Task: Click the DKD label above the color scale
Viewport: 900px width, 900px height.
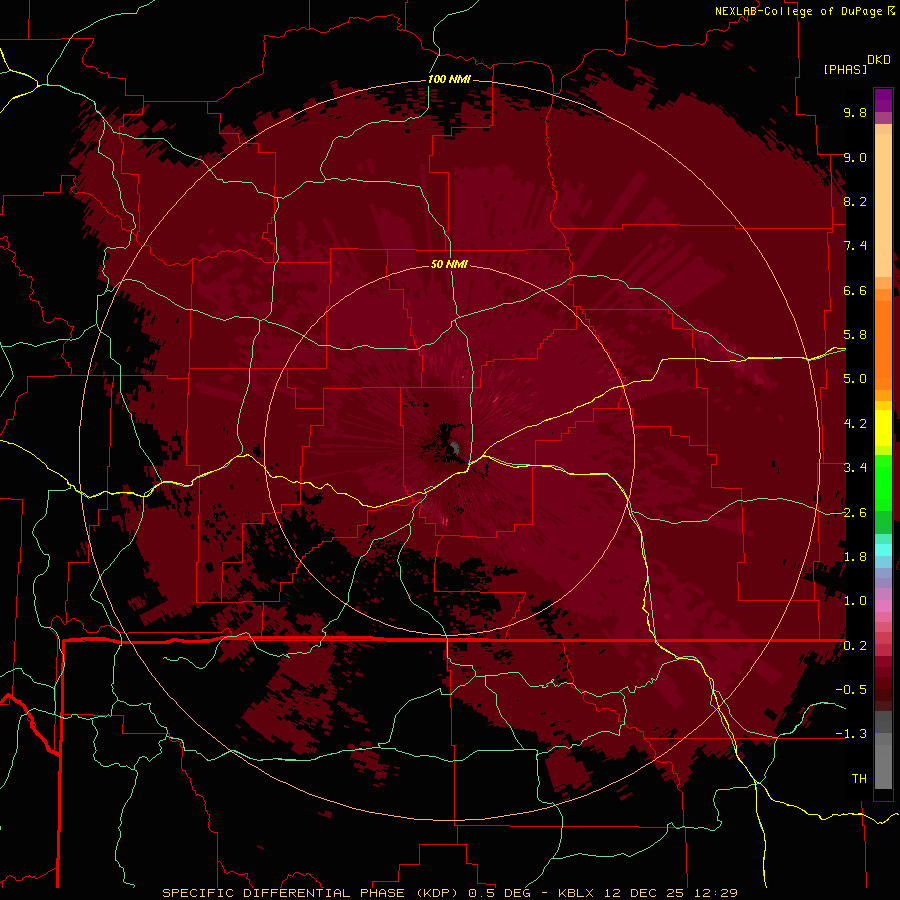Action: coord(879,60)
